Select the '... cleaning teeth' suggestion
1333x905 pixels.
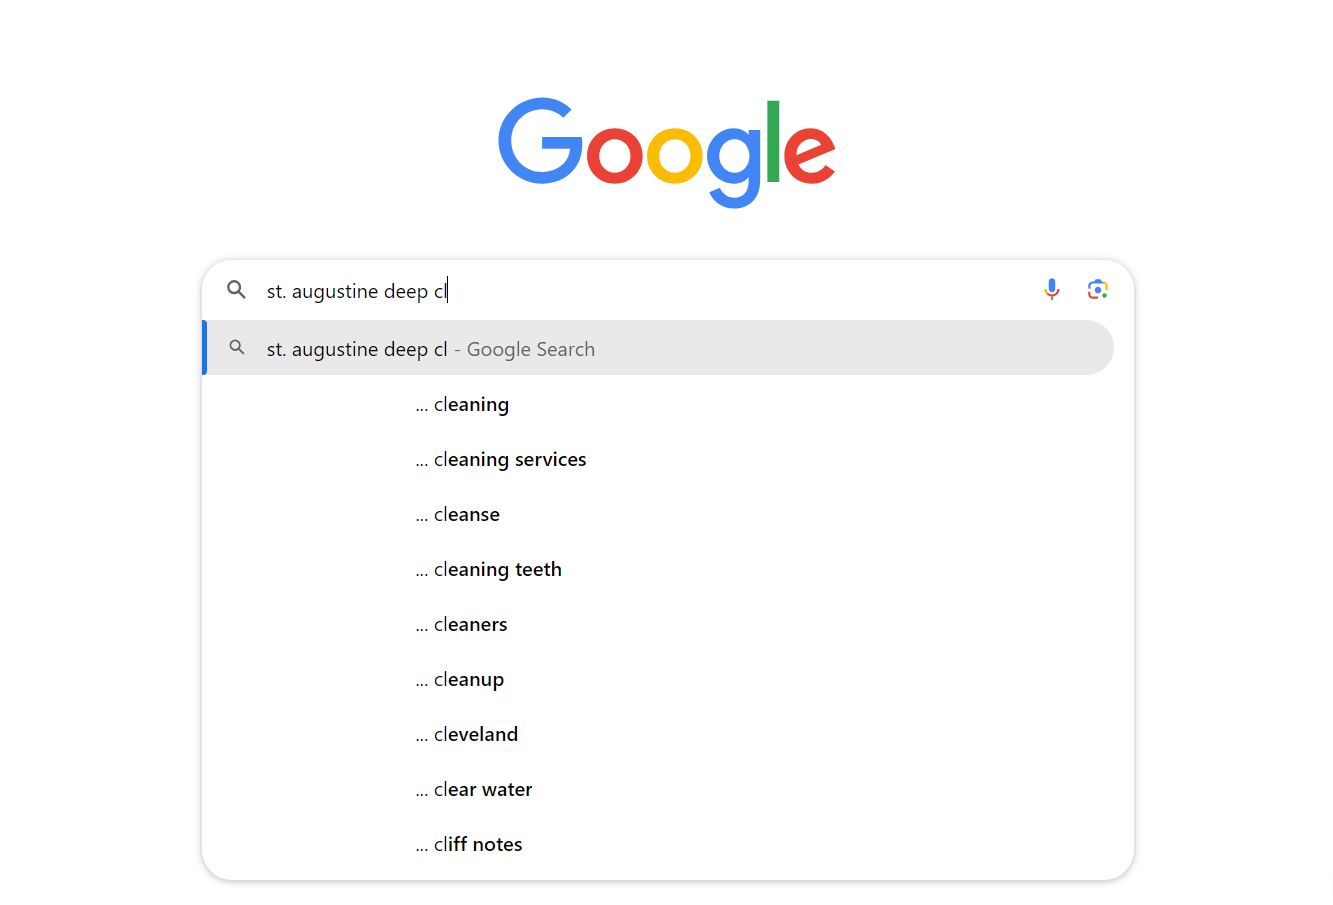pyautogui.click(x=497, y=569)
